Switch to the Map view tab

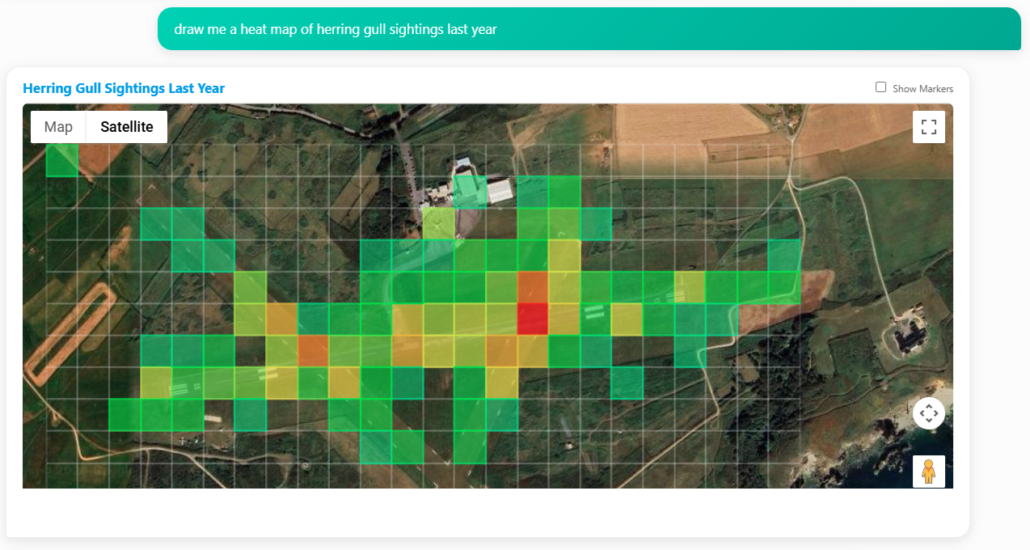coord(58,127)
